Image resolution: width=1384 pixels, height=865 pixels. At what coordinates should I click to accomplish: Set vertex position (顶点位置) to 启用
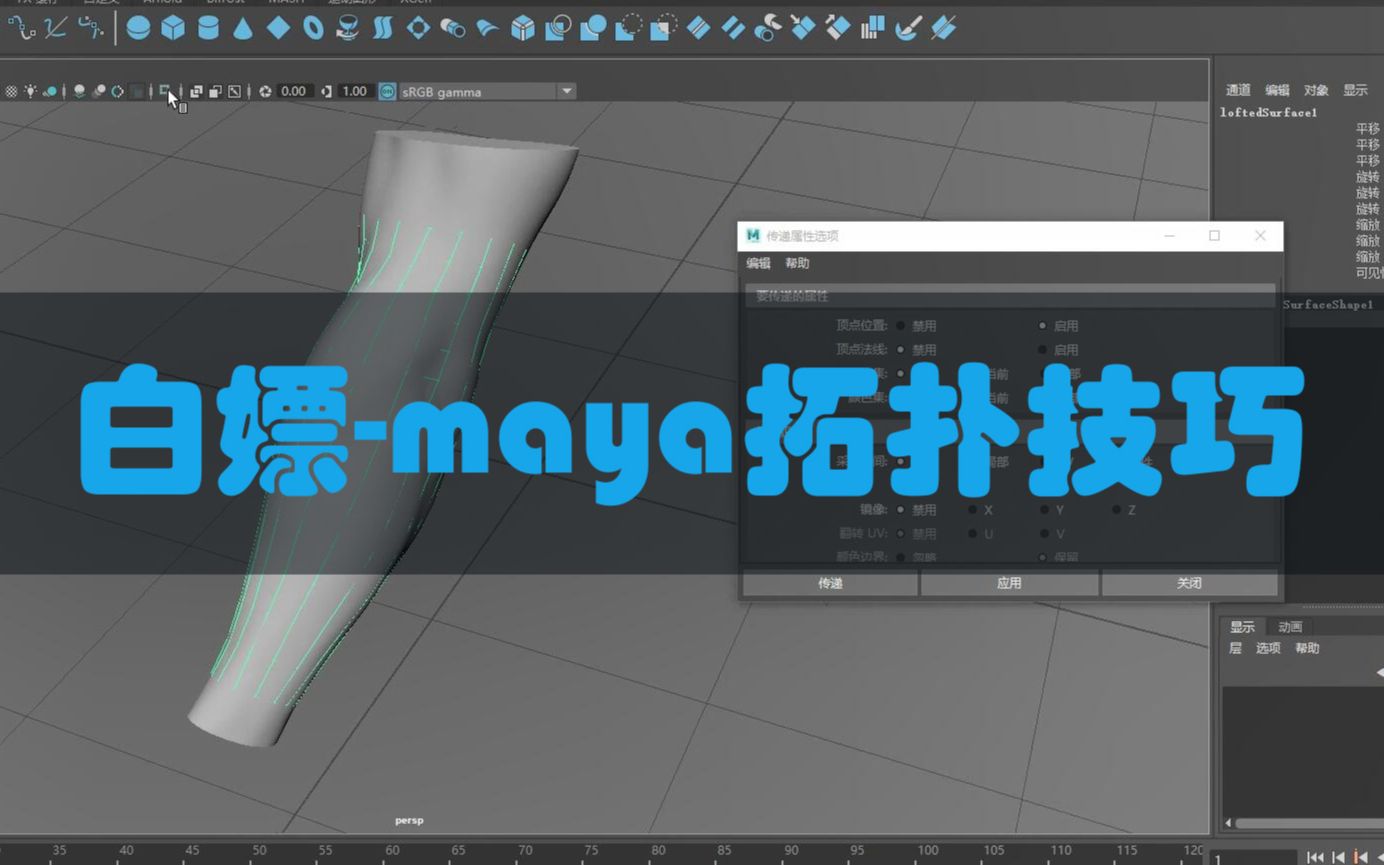(1043, 326)
